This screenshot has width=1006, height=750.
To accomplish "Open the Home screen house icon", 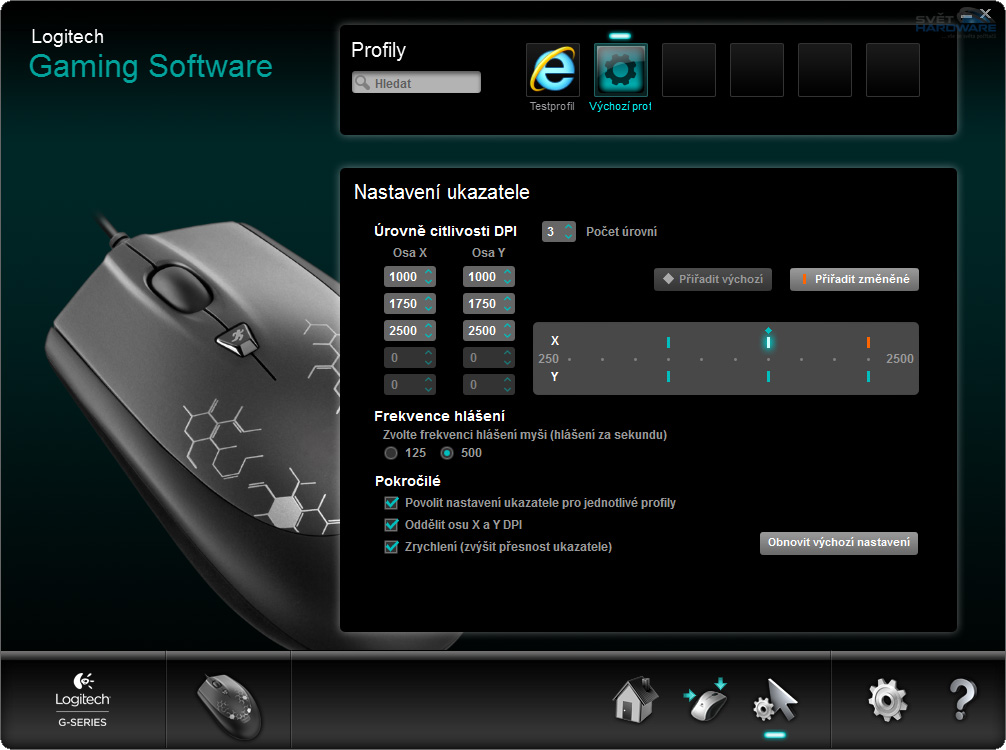I will tap(636, 699).
